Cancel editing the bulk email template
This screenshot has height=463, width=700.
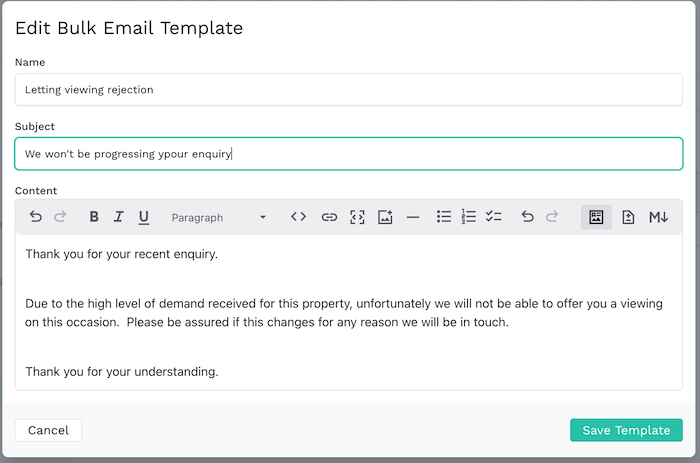pyautogui.click(x=48, y=430)
